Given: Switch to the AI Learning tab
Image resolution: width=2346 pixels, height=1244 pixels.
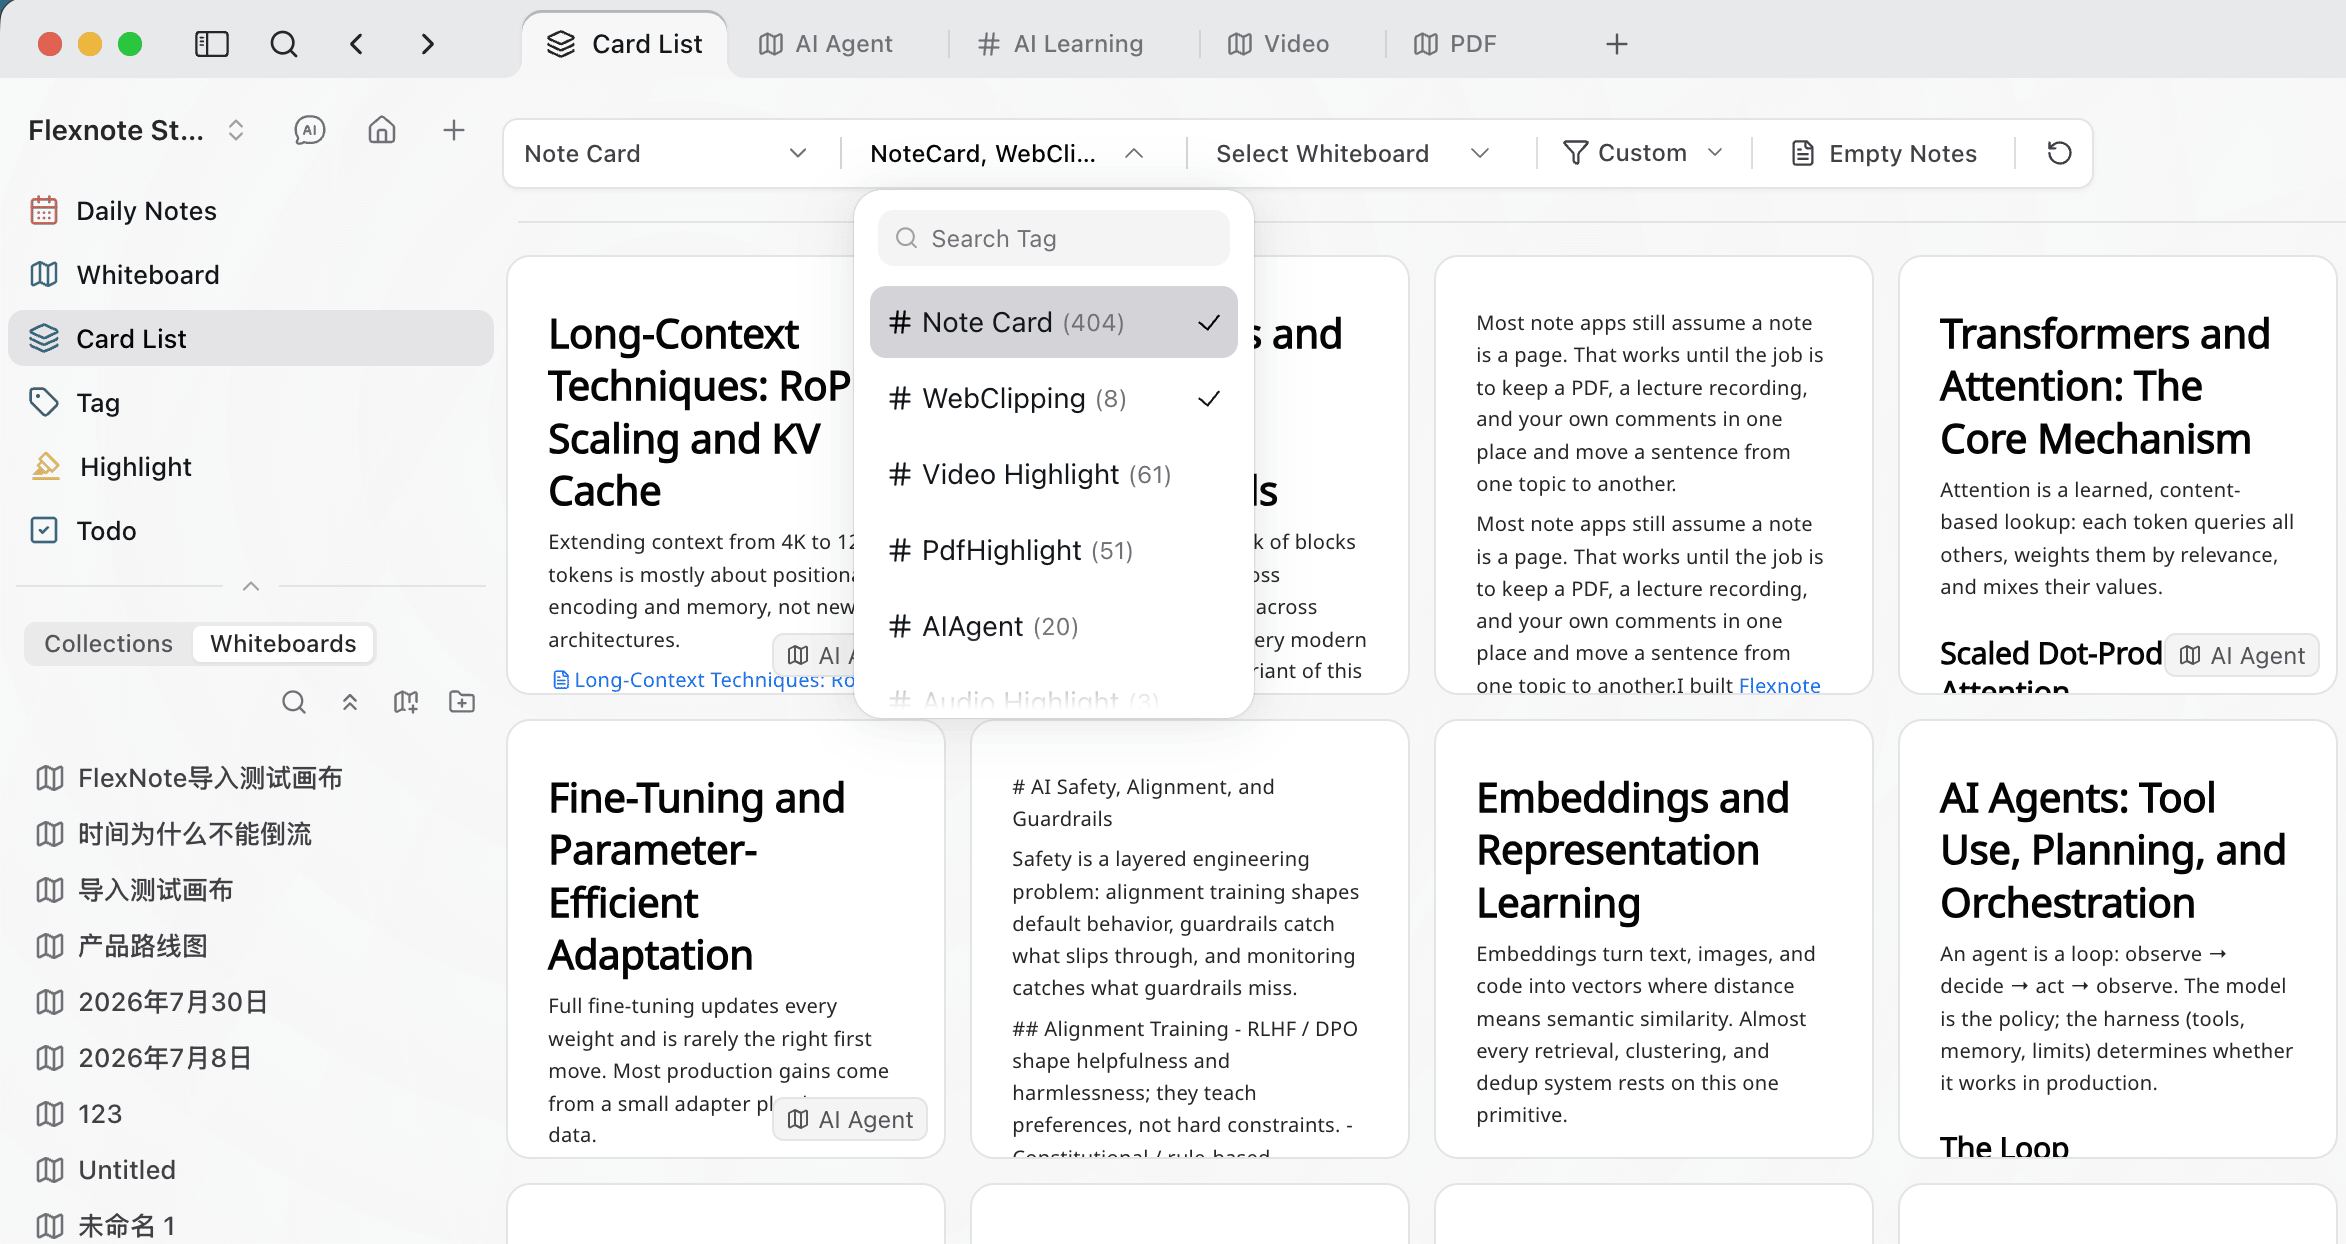Looking at the screenshot, I should coord(1060,44).
